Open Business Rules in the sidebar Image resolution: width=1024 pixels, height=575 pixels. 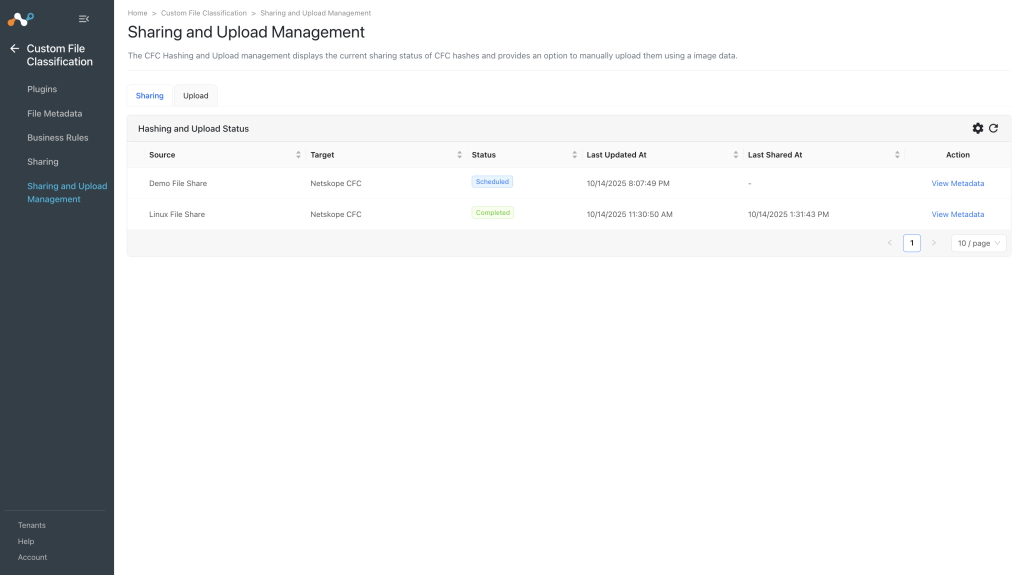(x=57, y=138)
